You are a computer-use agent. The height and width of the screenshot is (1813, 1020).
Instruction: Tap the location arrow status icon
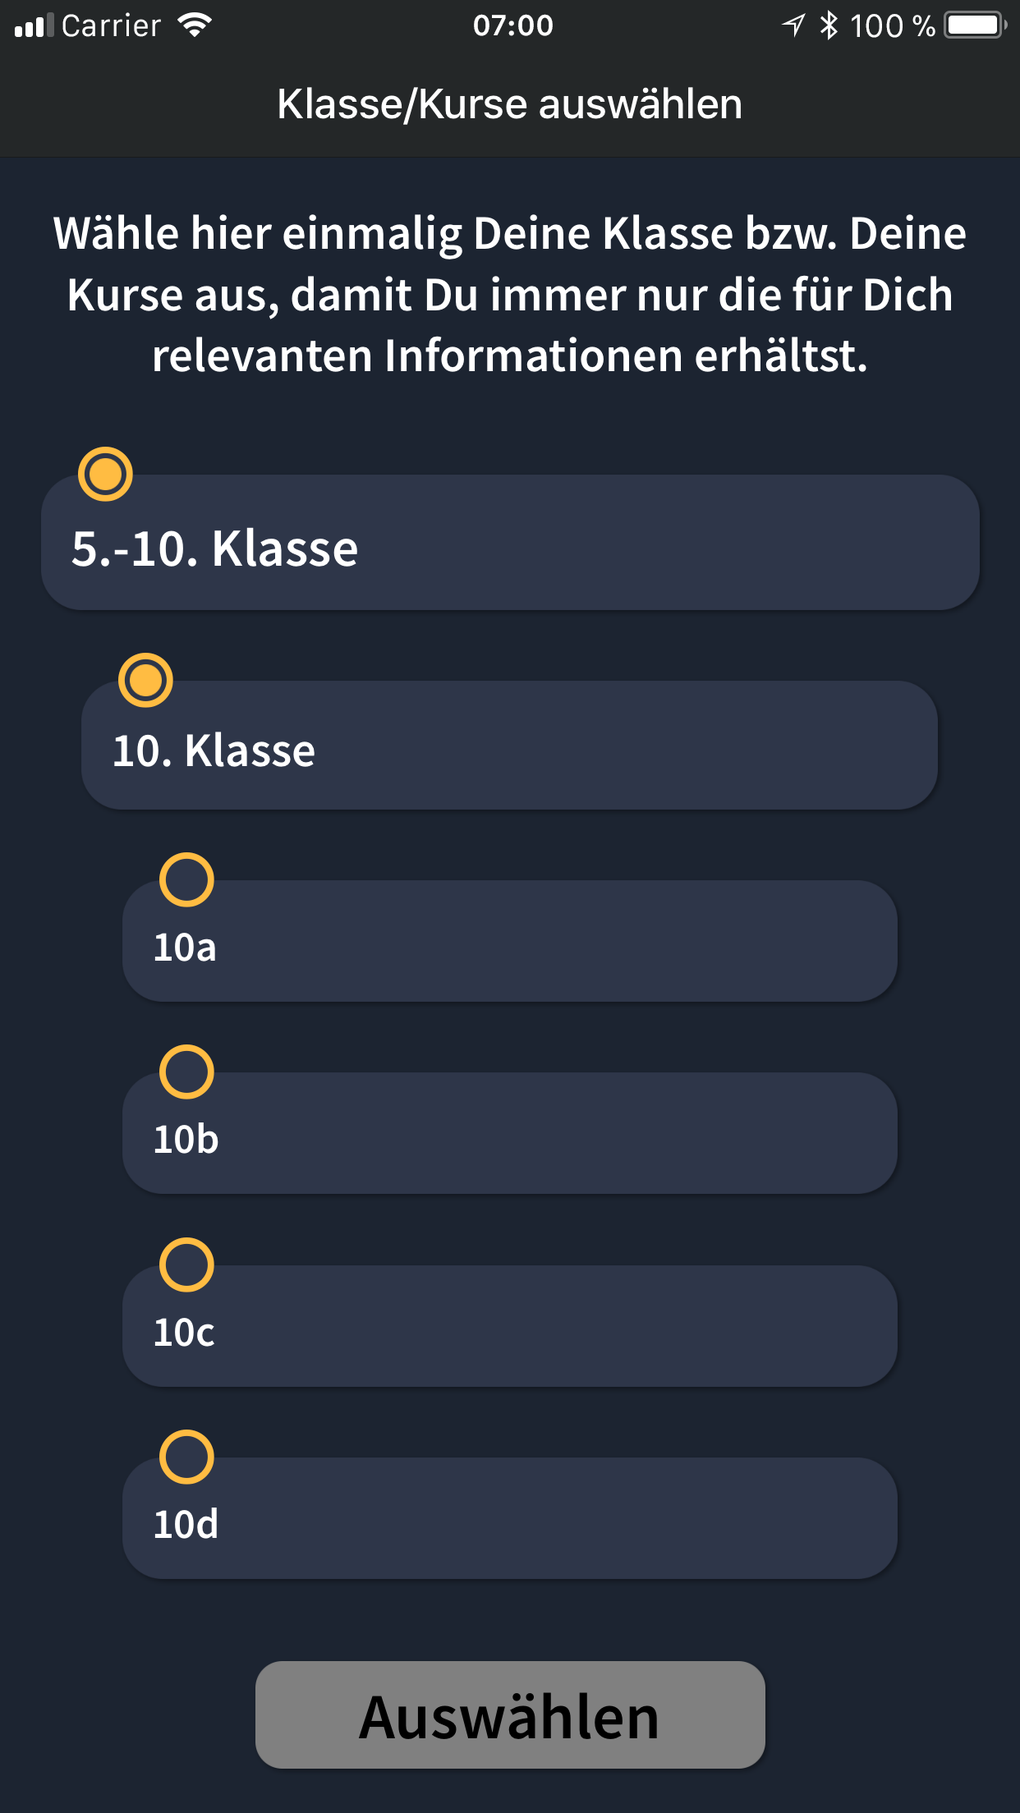click(794, 25)
